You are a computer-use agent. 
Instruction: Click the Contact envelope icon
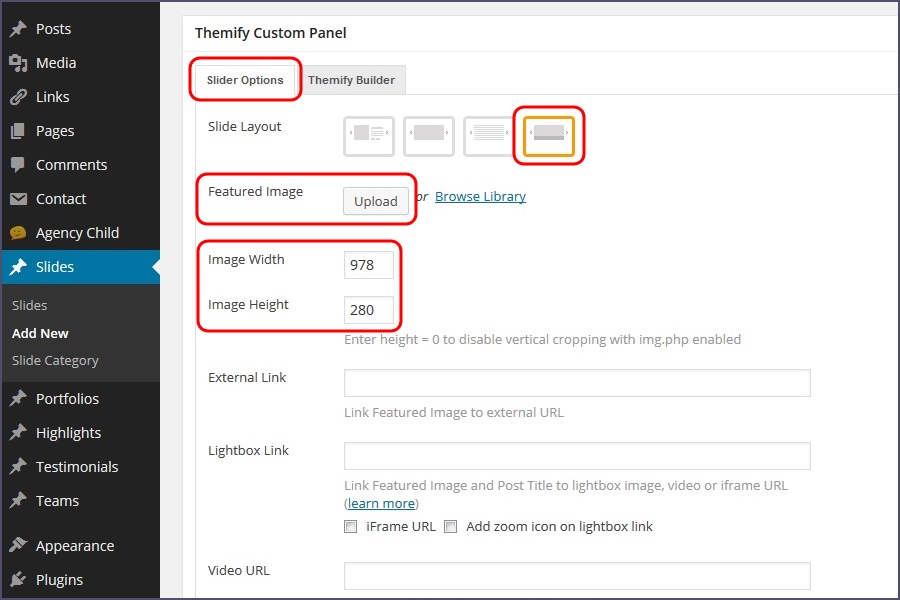[x=18, y=199]
